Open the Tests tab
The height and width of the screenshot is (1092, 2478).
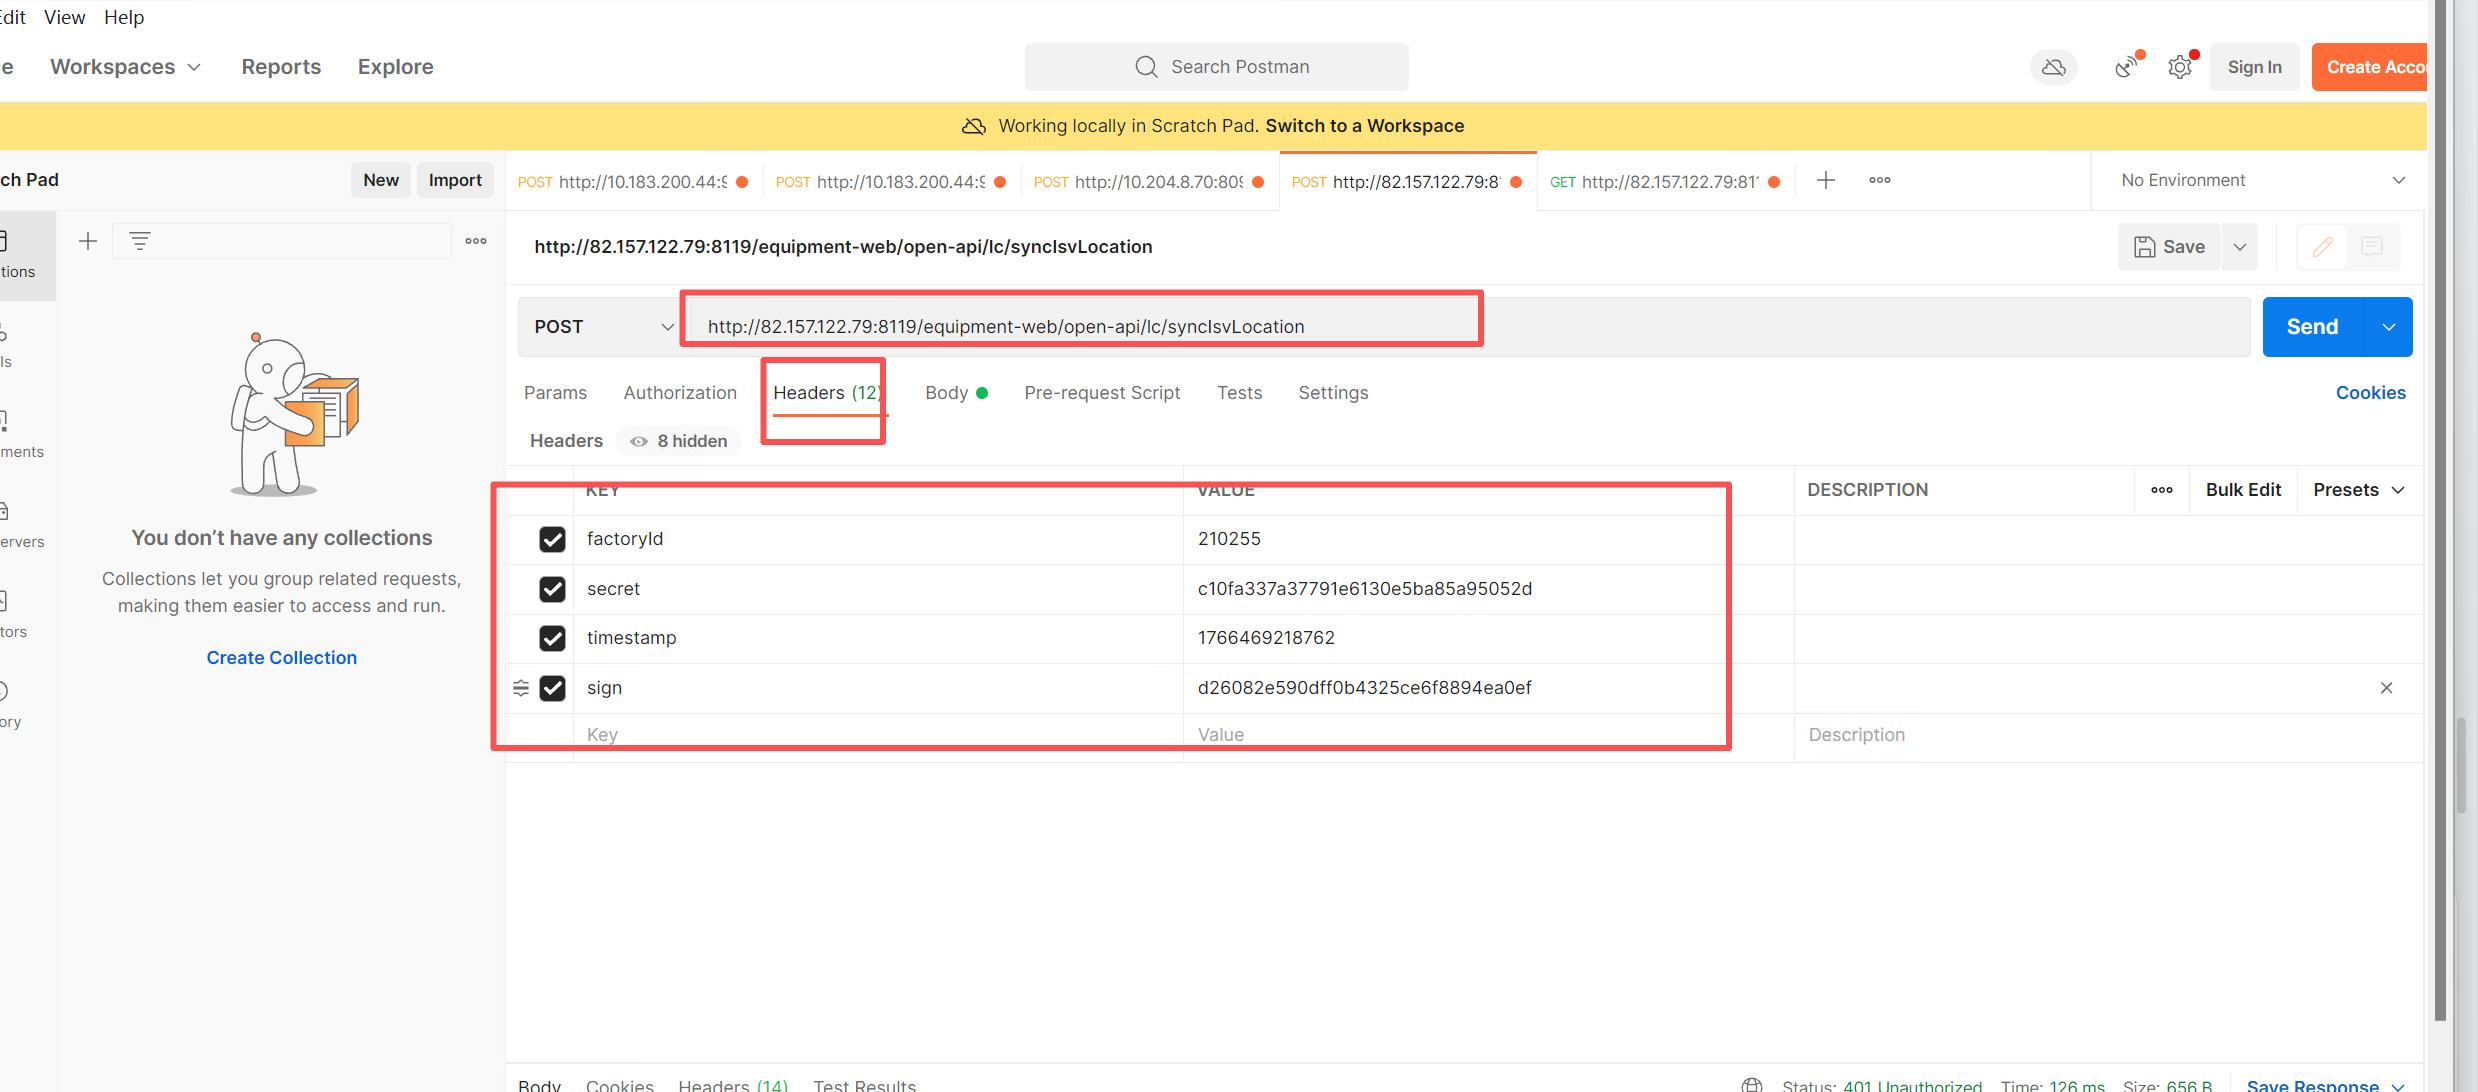click(1239, 393)
